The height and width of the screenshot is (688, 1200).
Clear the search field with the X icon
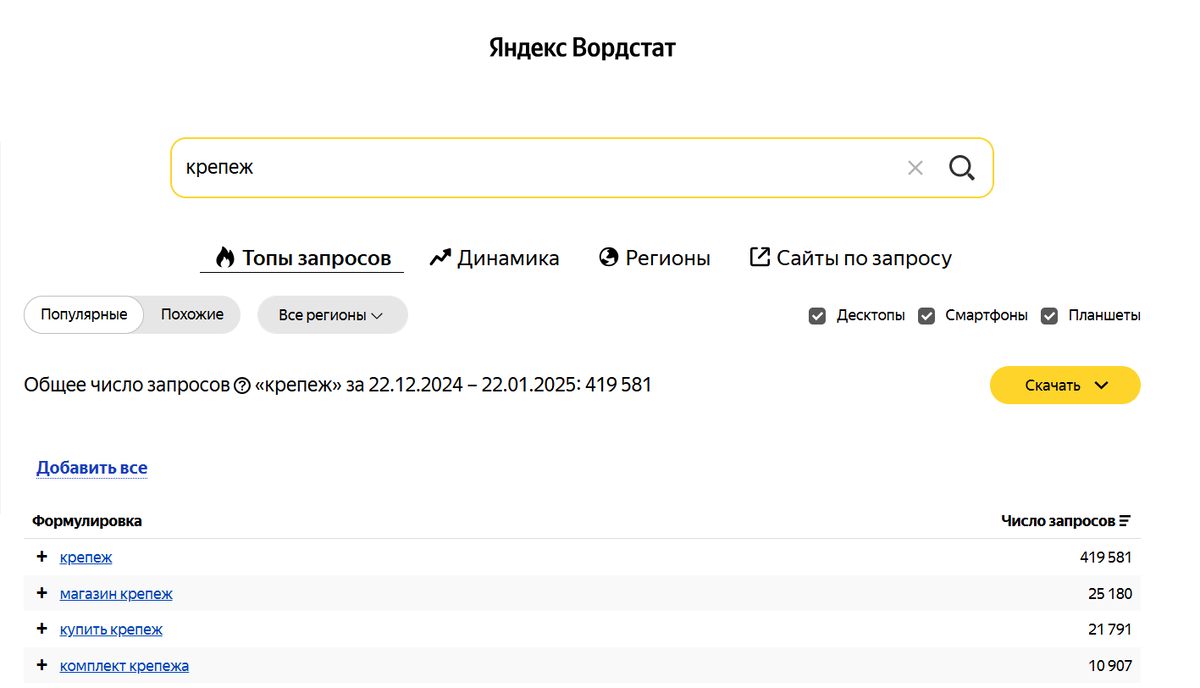pos(915,168)
